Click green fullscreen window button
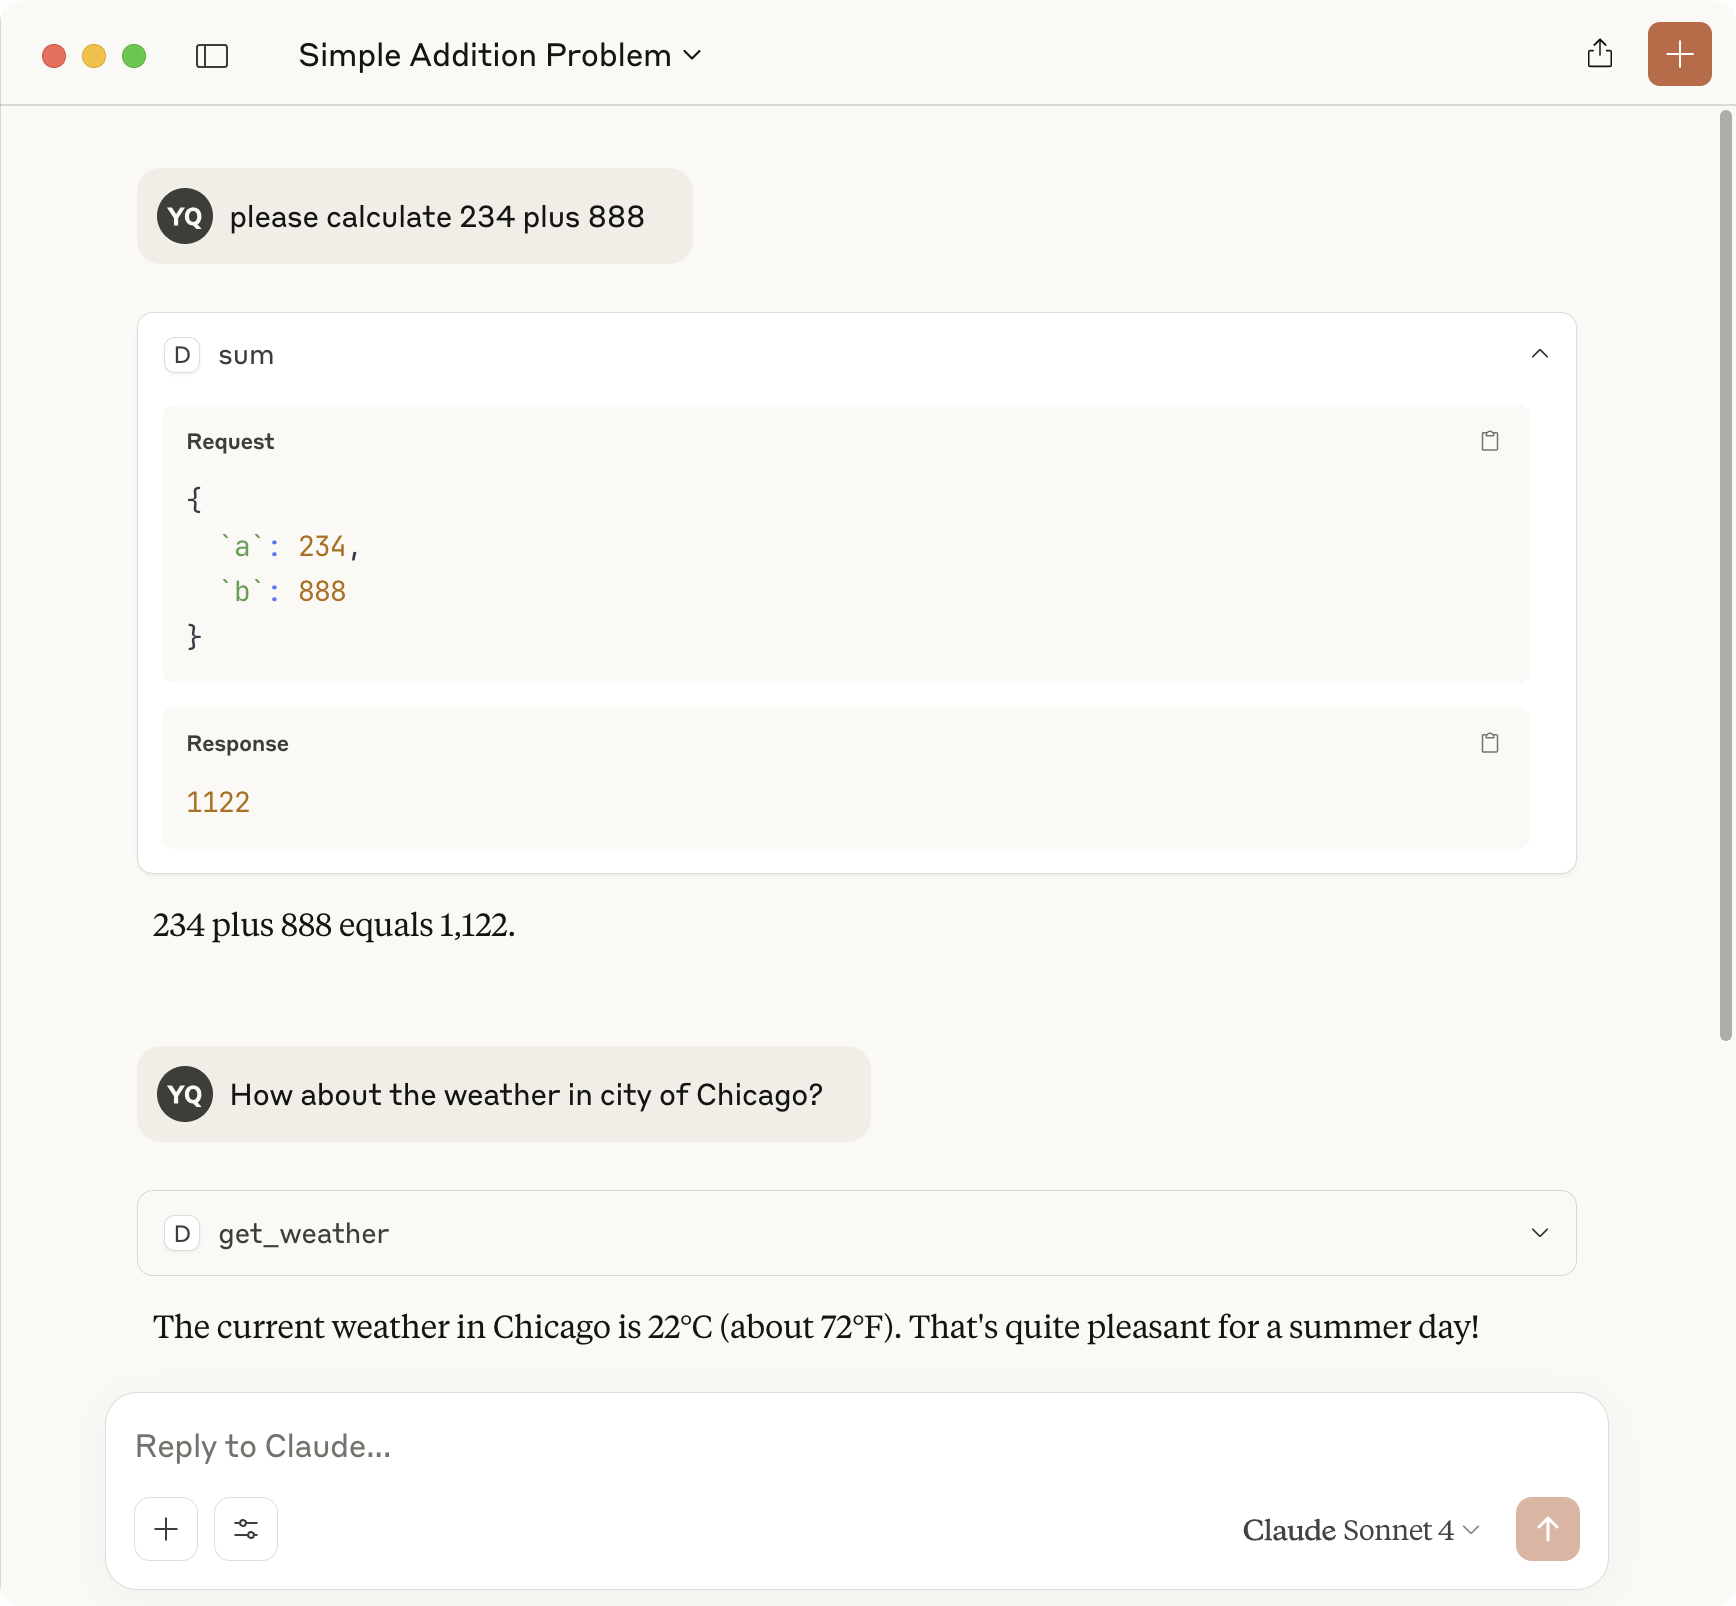The width and height of the screenshot is (1736, 1606). pos(134,56)
